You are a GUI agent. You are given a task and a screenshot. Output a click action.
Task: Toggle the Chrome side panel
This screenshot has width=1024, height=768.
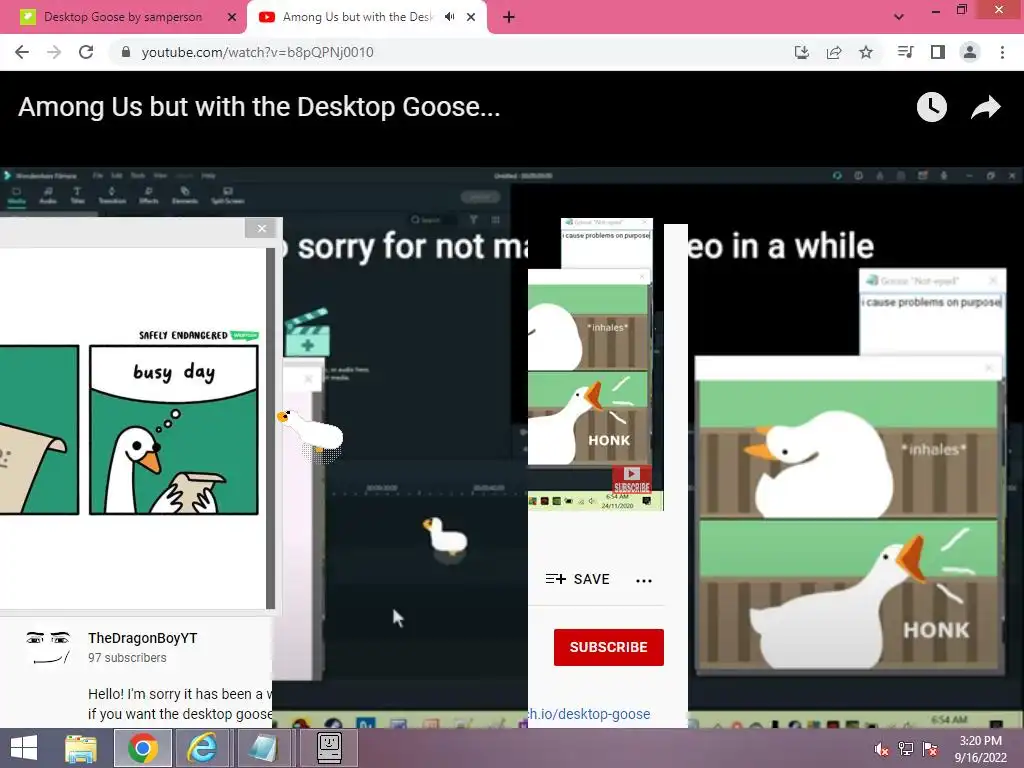click(938, 52)
